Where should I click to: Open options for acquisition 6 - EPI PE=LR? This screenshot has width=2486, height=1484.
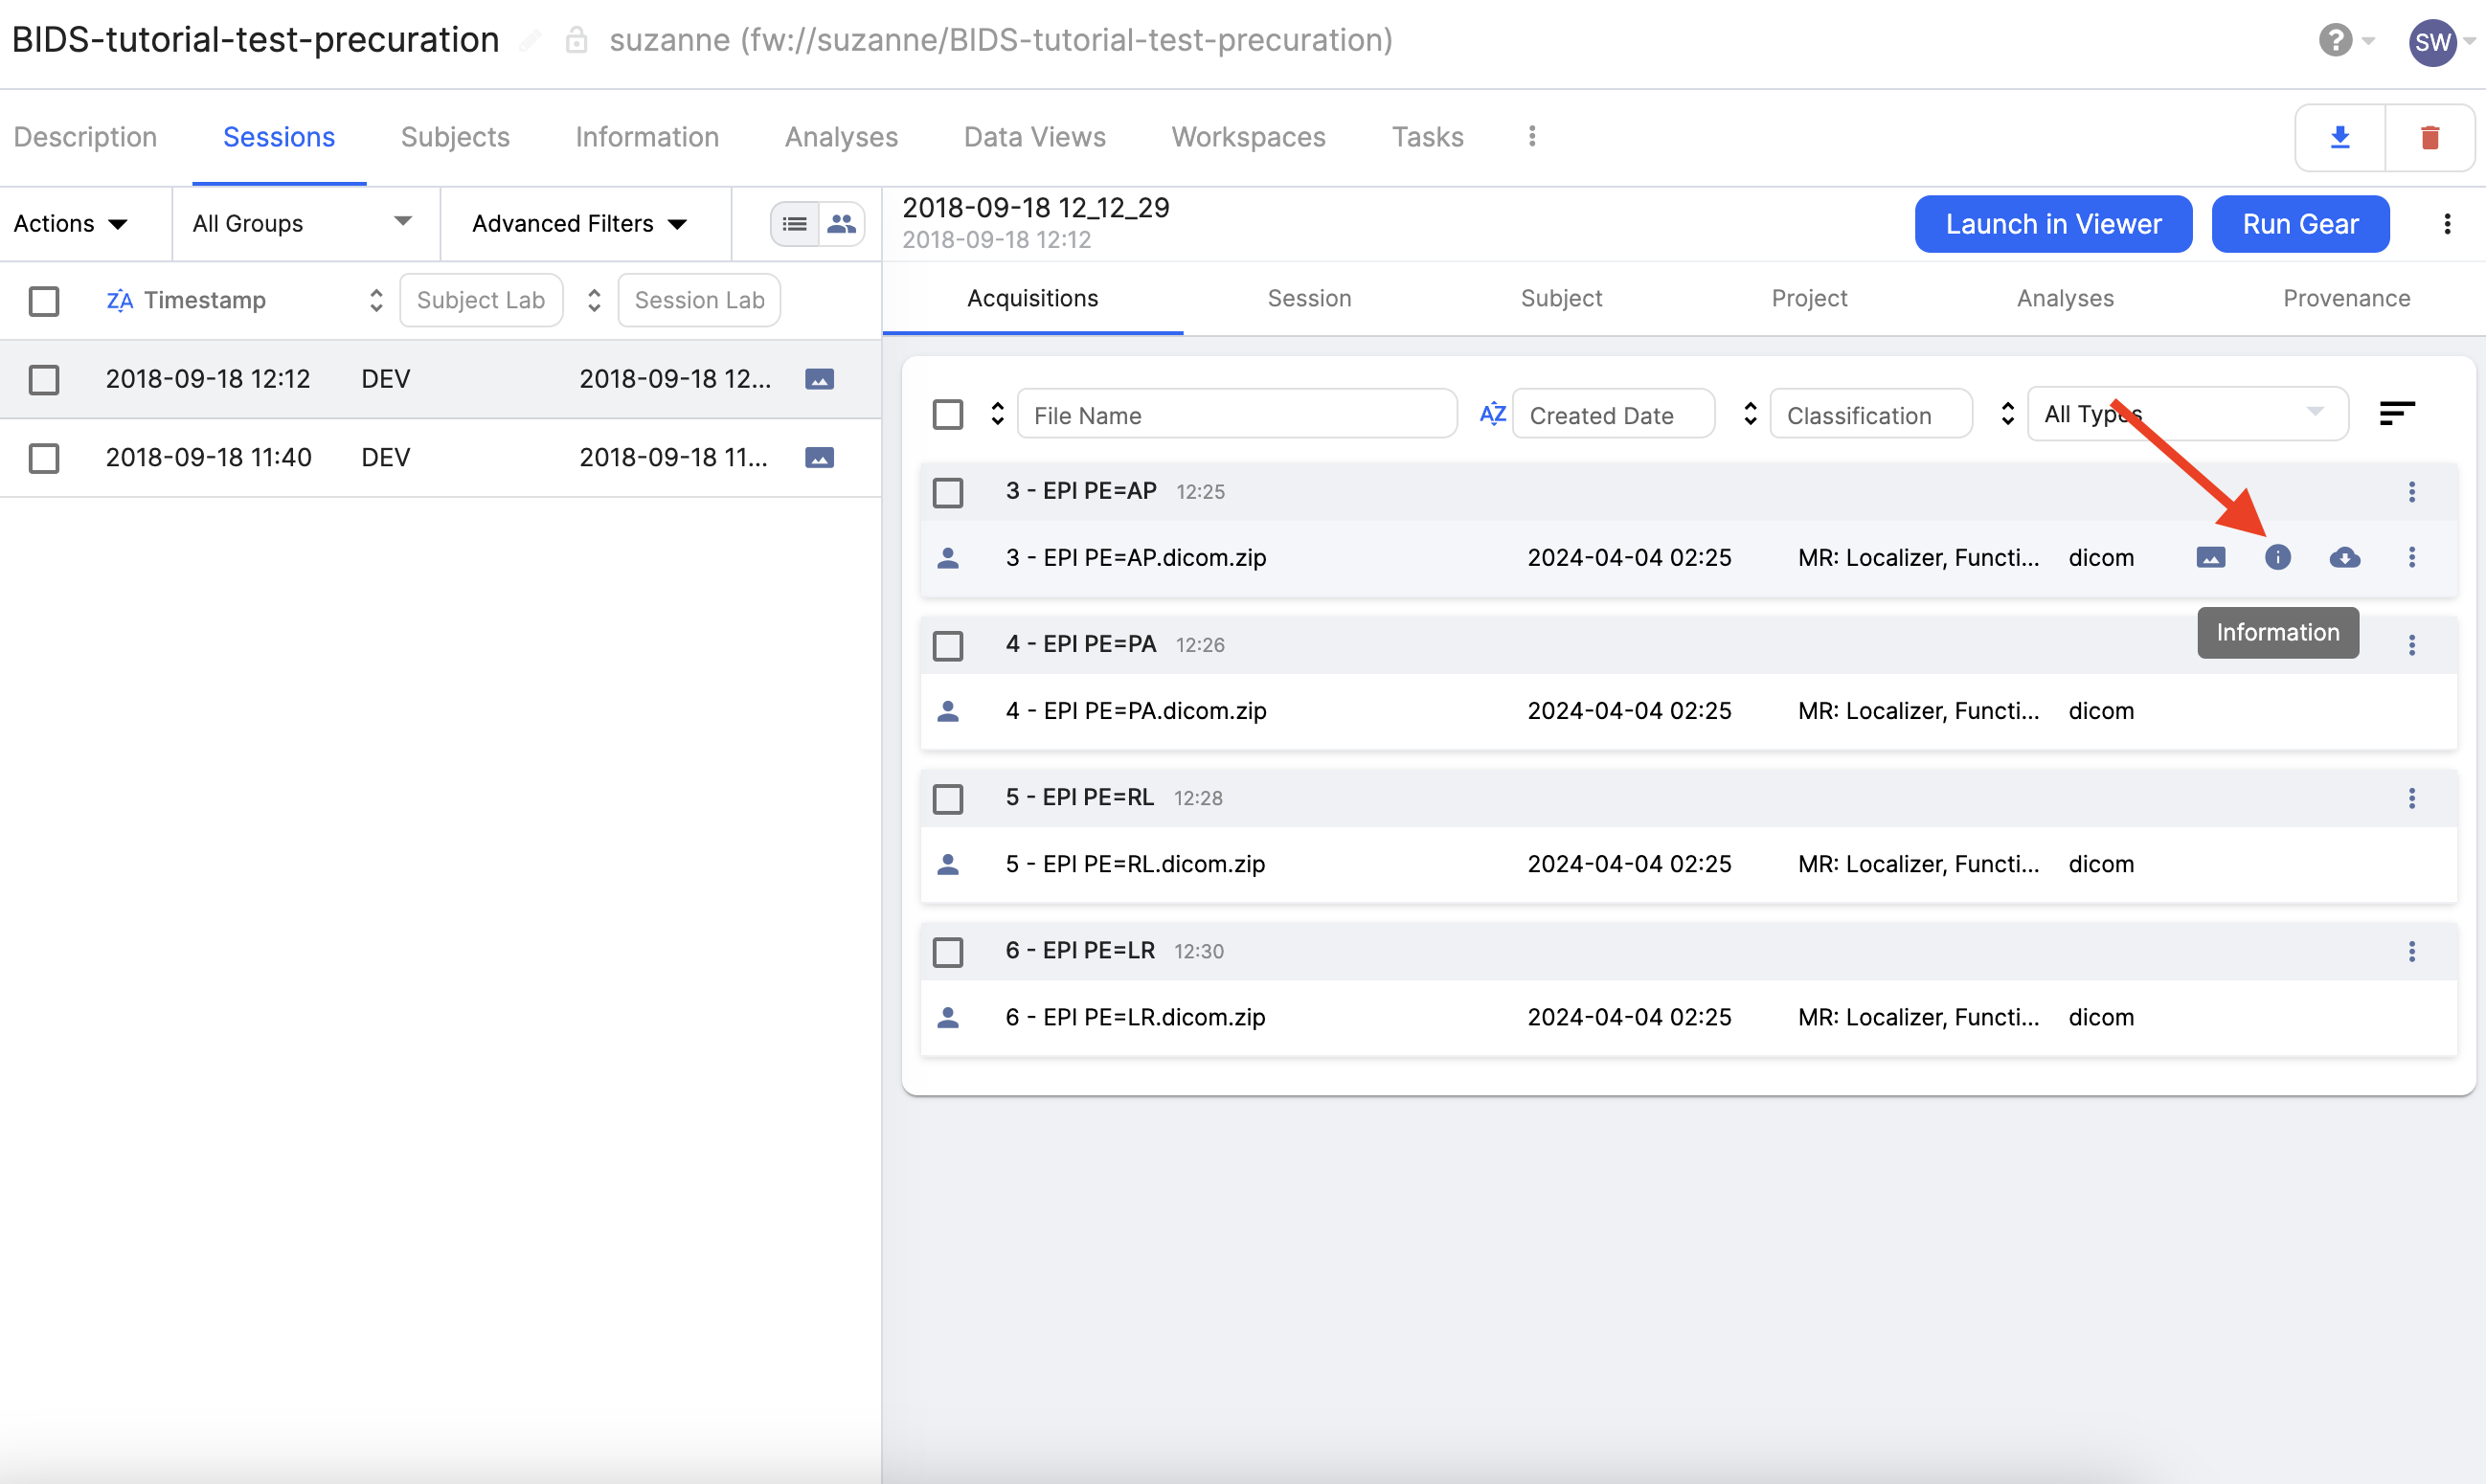click(x=2411, y=951)
